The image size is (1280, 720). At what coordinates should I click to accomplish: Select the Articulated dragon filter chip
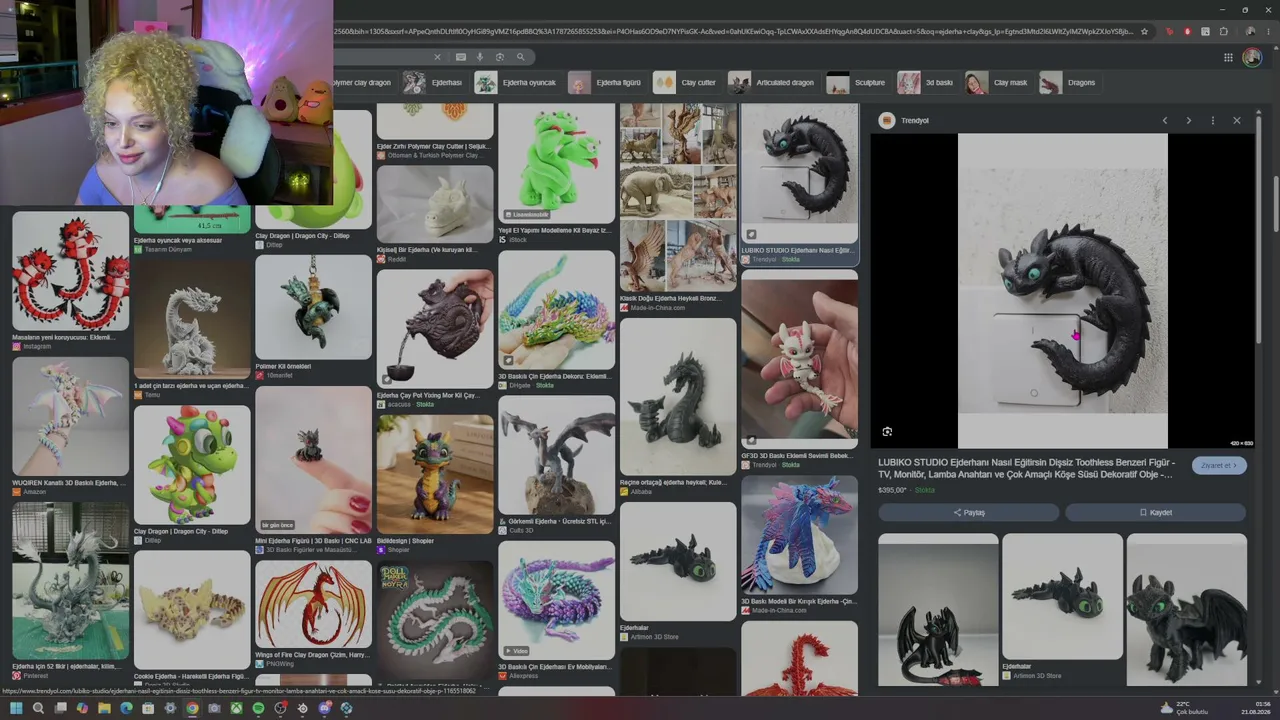773,82
